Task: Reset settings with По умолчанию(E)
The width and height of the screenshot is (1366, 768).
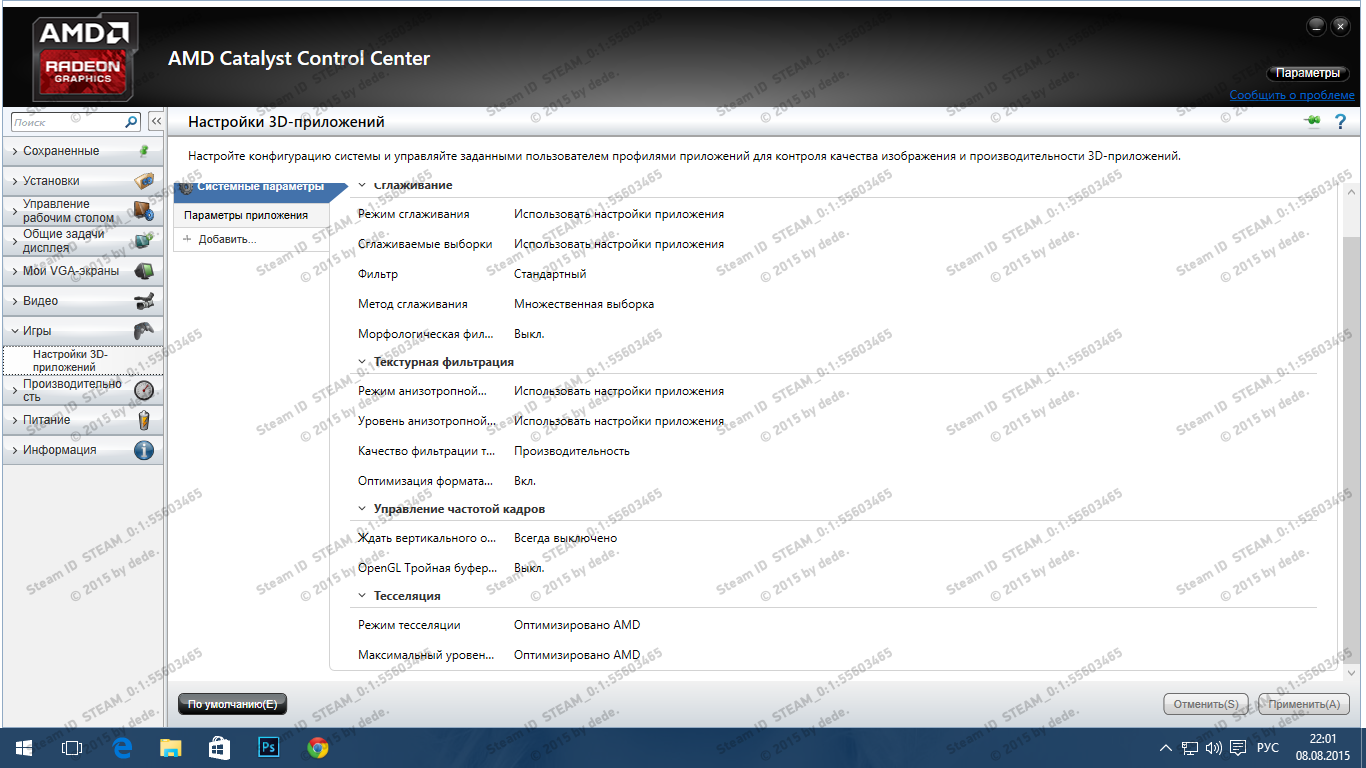Action: (232, 704)
